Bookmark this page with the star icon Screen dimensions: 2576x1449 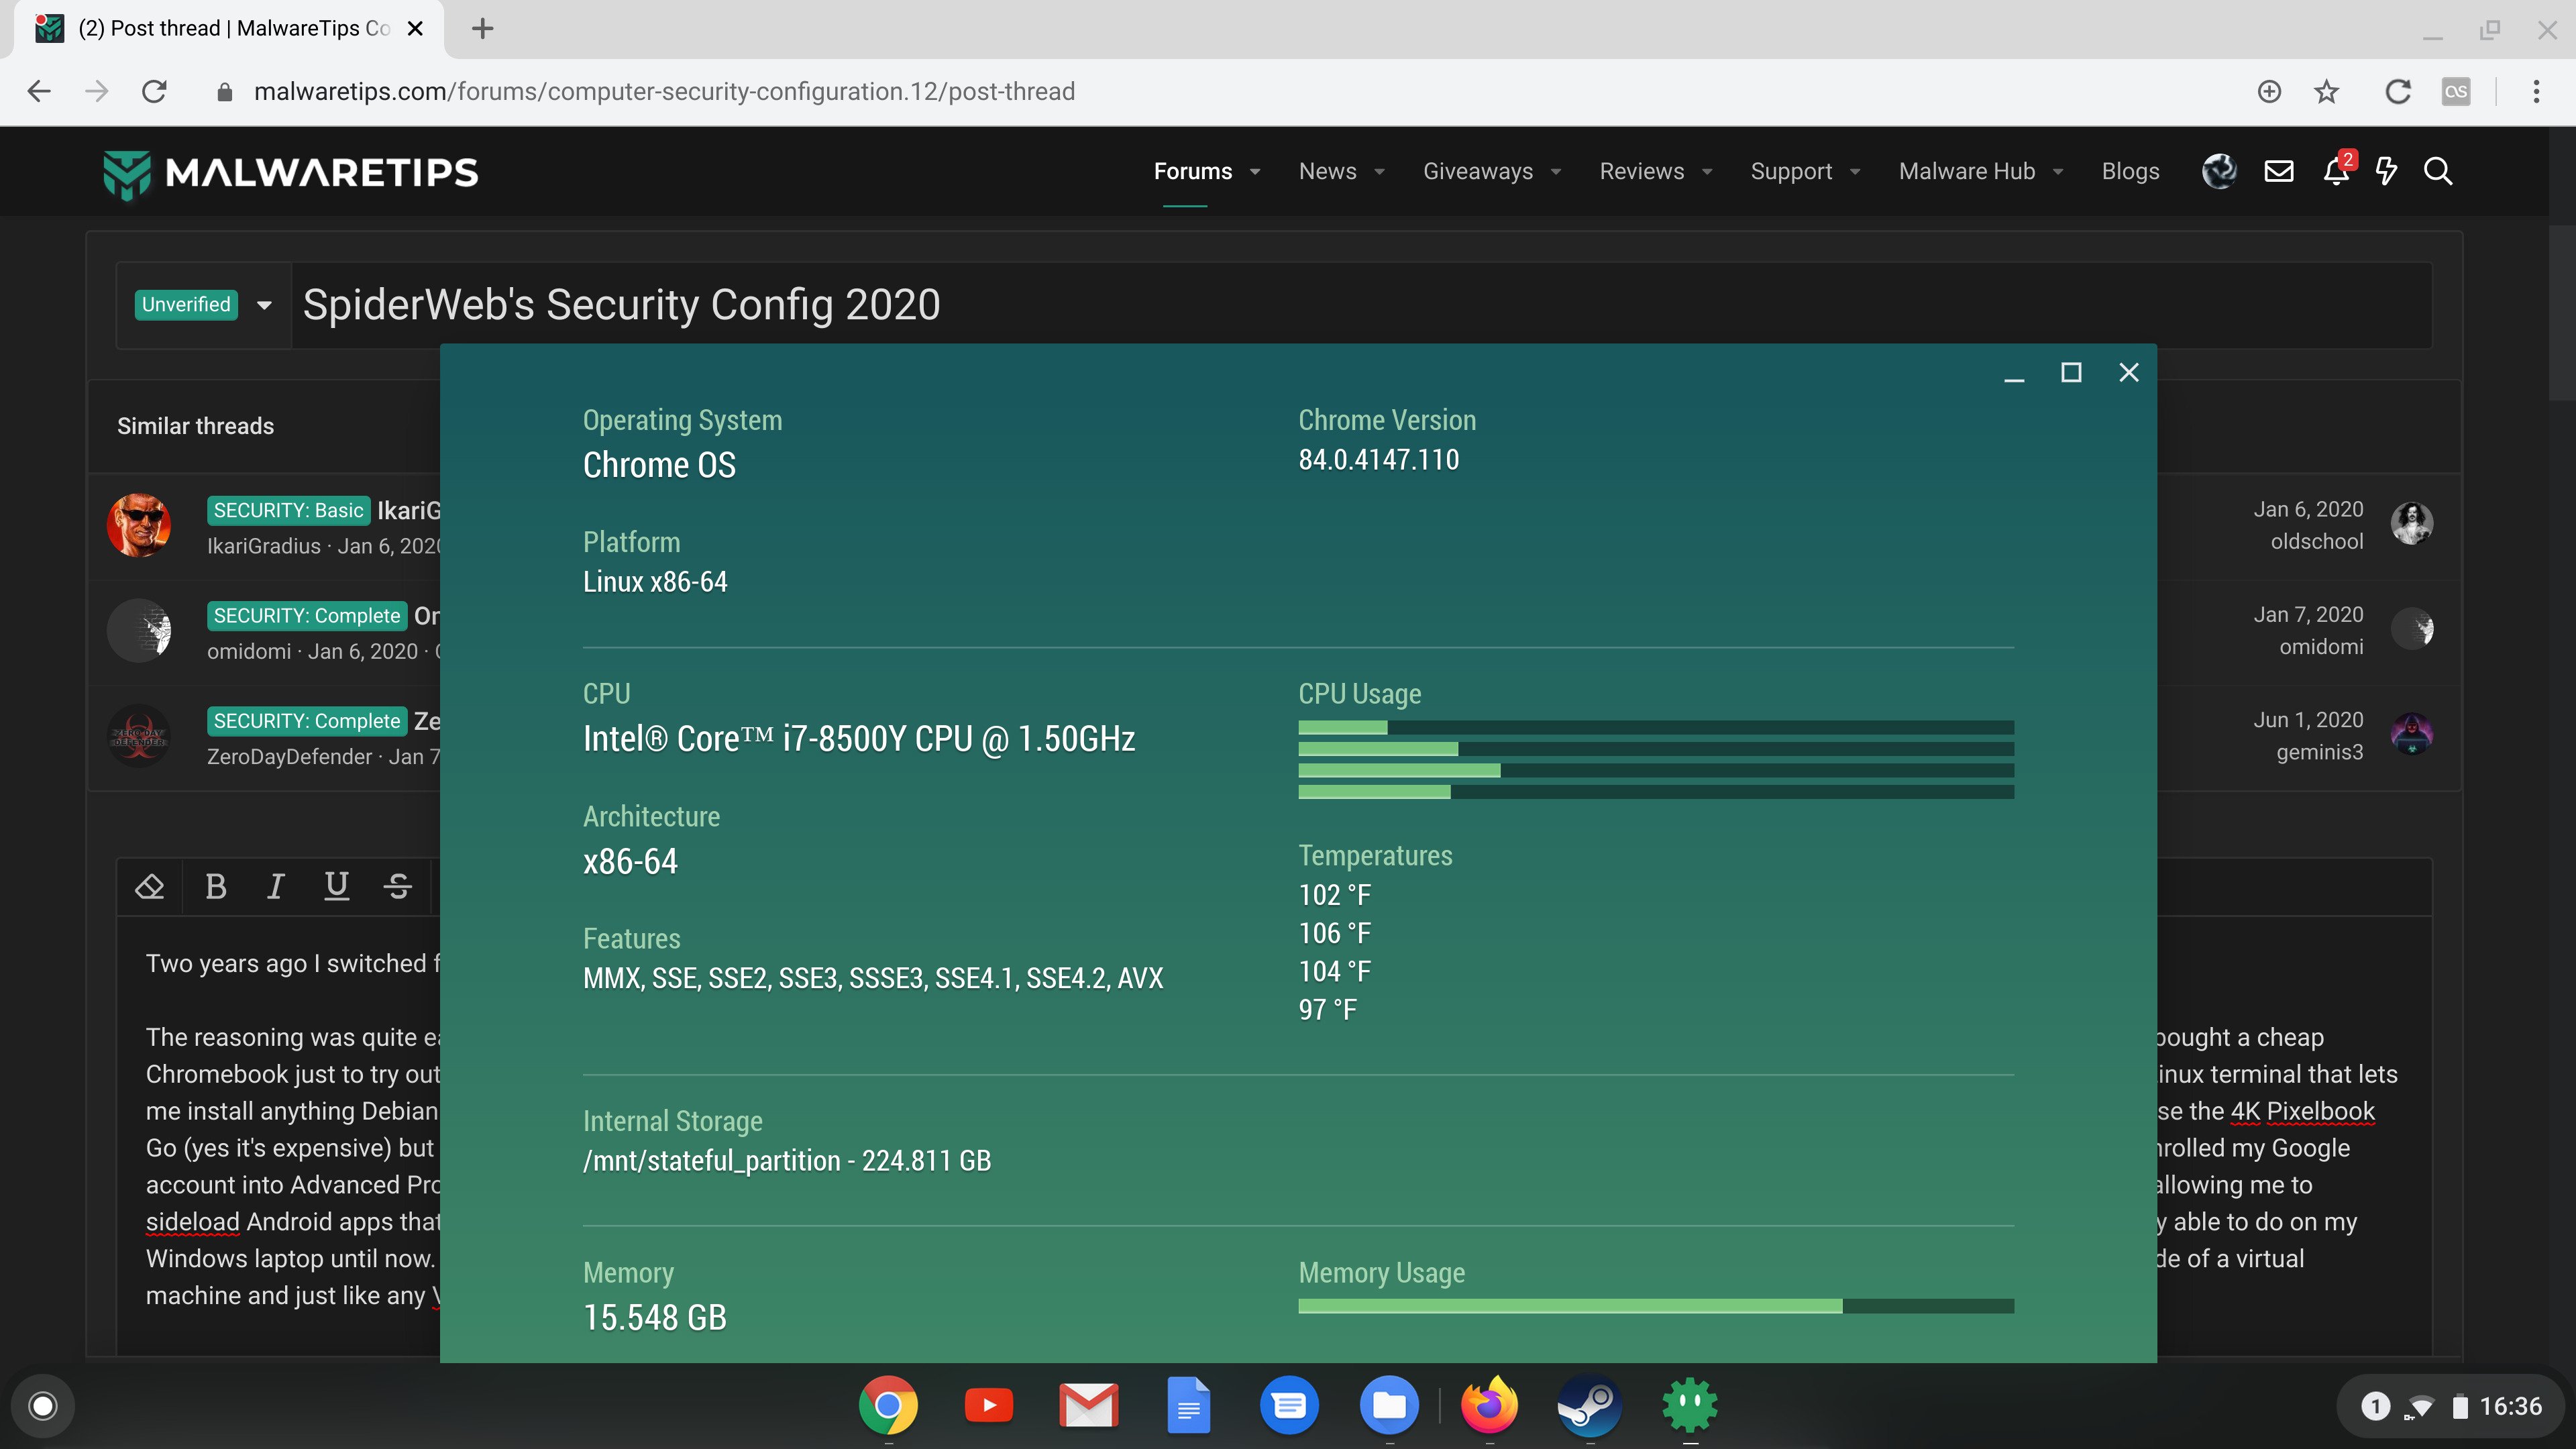pyautogui.click(x=2327, y=92)
